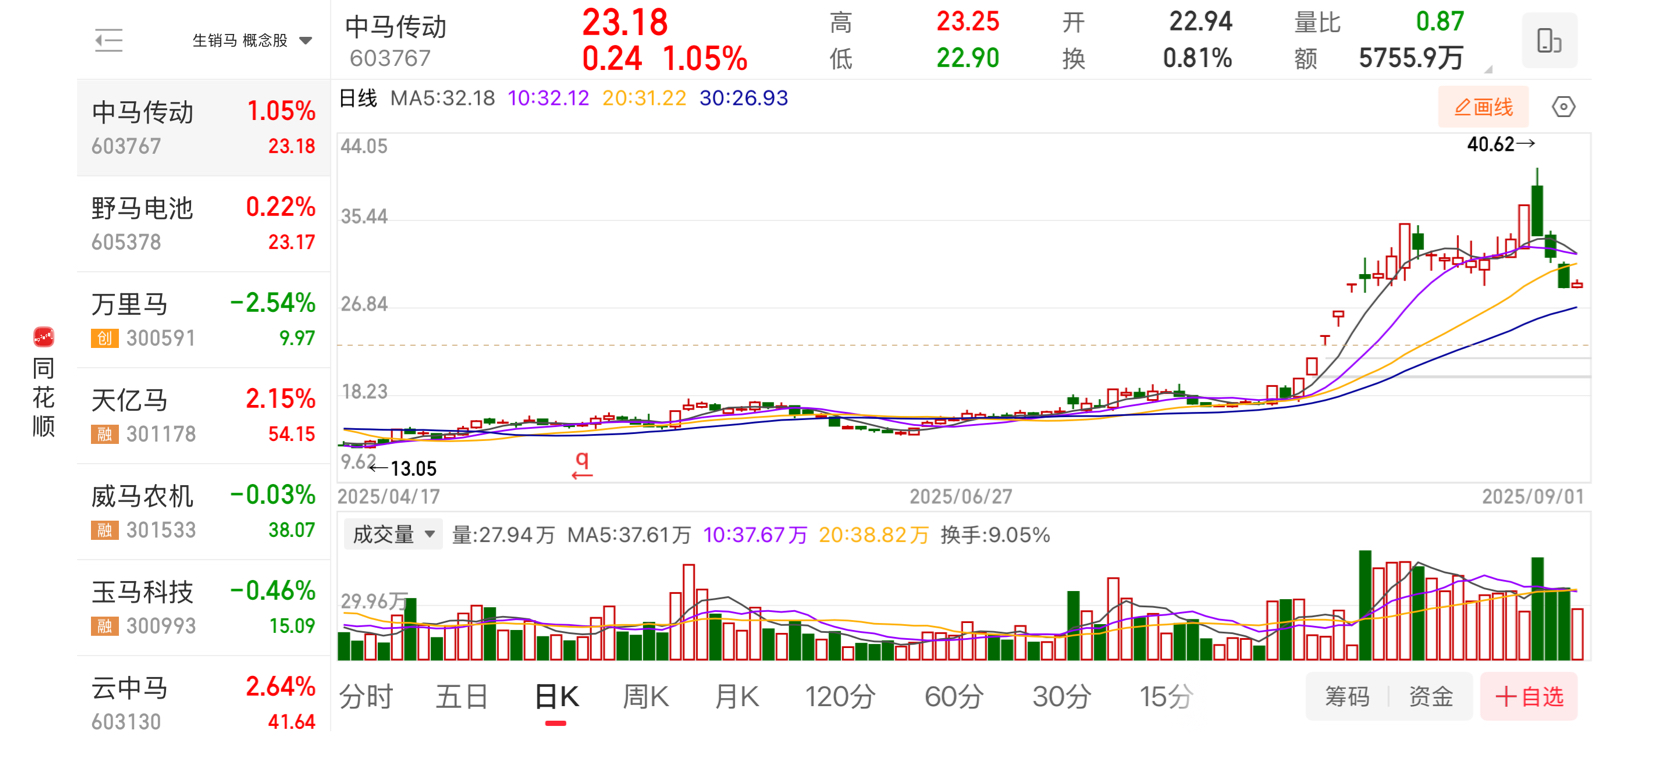This screenshot has width=1669, height=768.
Task: Click the 日线 period label
Action: coord(358,98)
